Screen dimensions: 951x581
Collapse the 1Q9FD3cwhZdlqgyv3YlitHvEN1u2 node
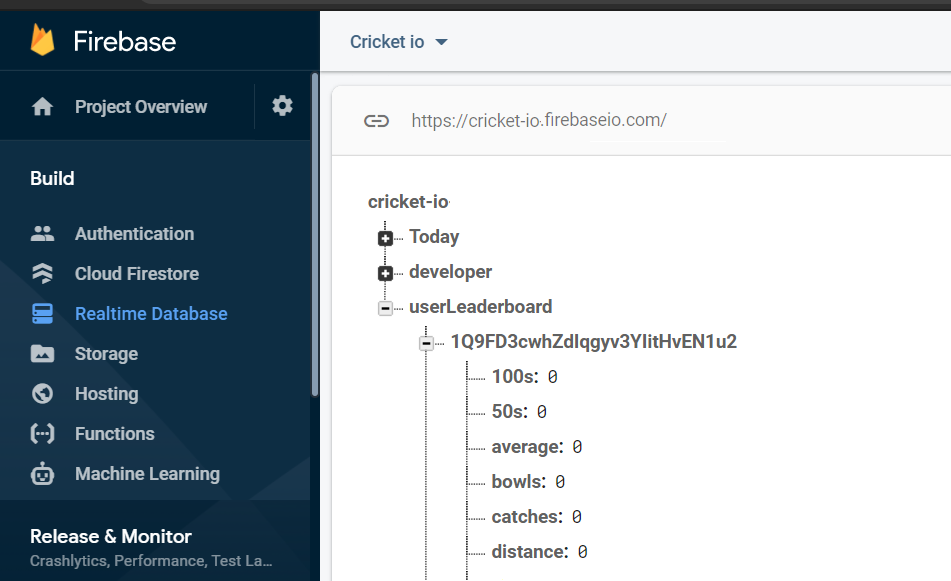(x=426, y=344)
